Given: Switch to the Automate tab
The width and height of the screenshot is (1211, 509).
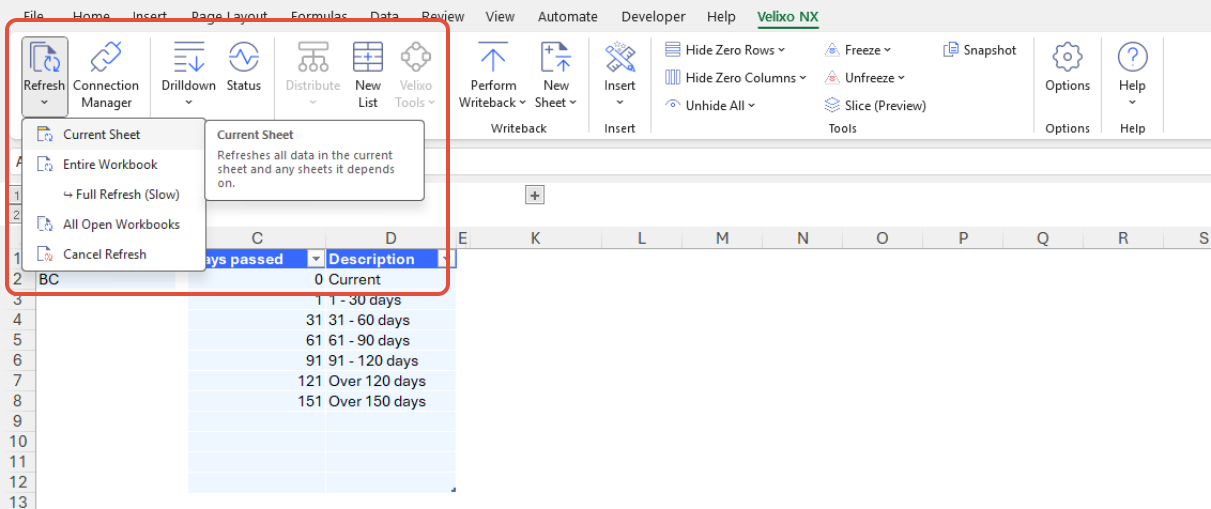Looking at the screenshot, I should click(568, 16).
